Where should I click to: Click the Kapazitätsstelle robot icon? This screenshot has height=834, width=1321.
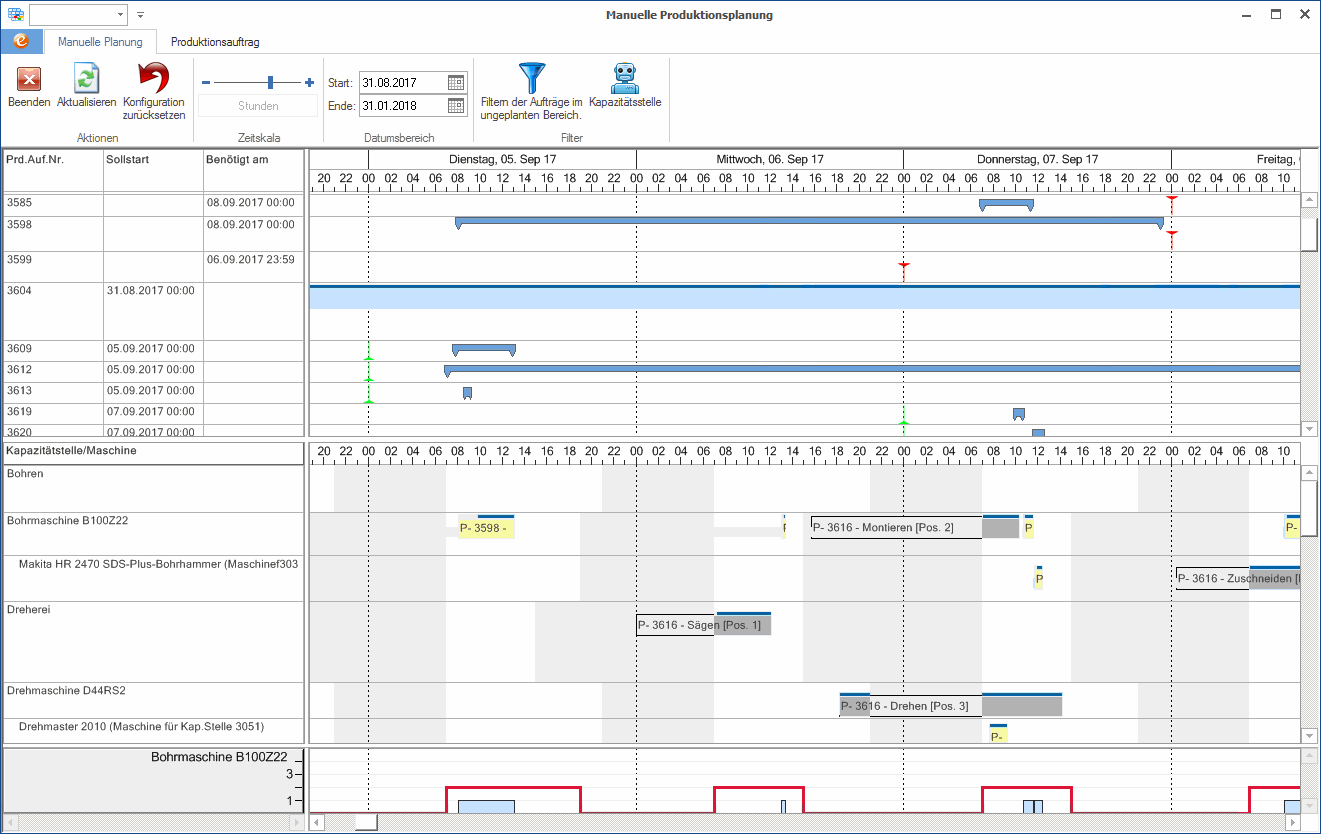625,78
